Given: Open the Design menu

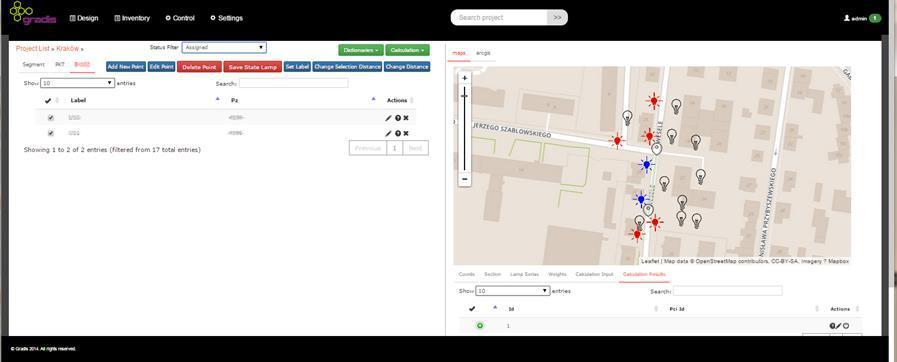Looking at the screenshot, I should pyautogui.click(x=84, y=18).
